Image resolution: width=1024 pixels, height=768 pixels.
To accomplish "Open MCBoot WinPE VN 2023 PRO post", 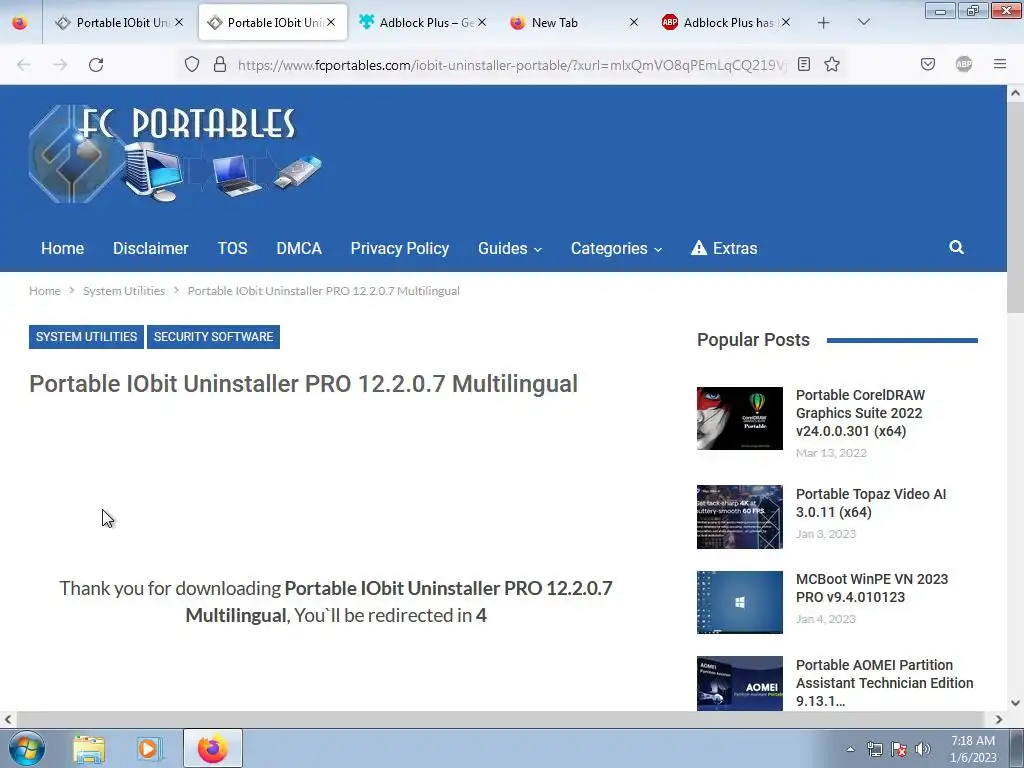I will click(x=872, y=588).
